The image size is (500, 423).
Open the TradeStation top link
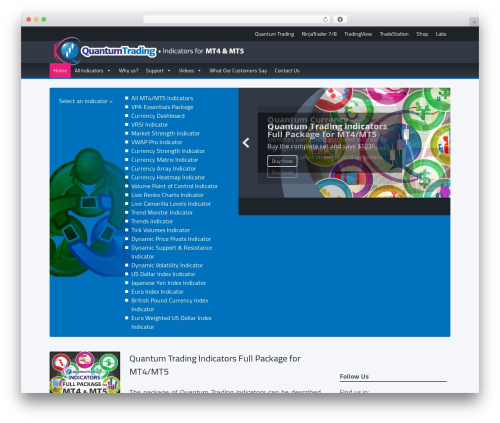point(394,34)
